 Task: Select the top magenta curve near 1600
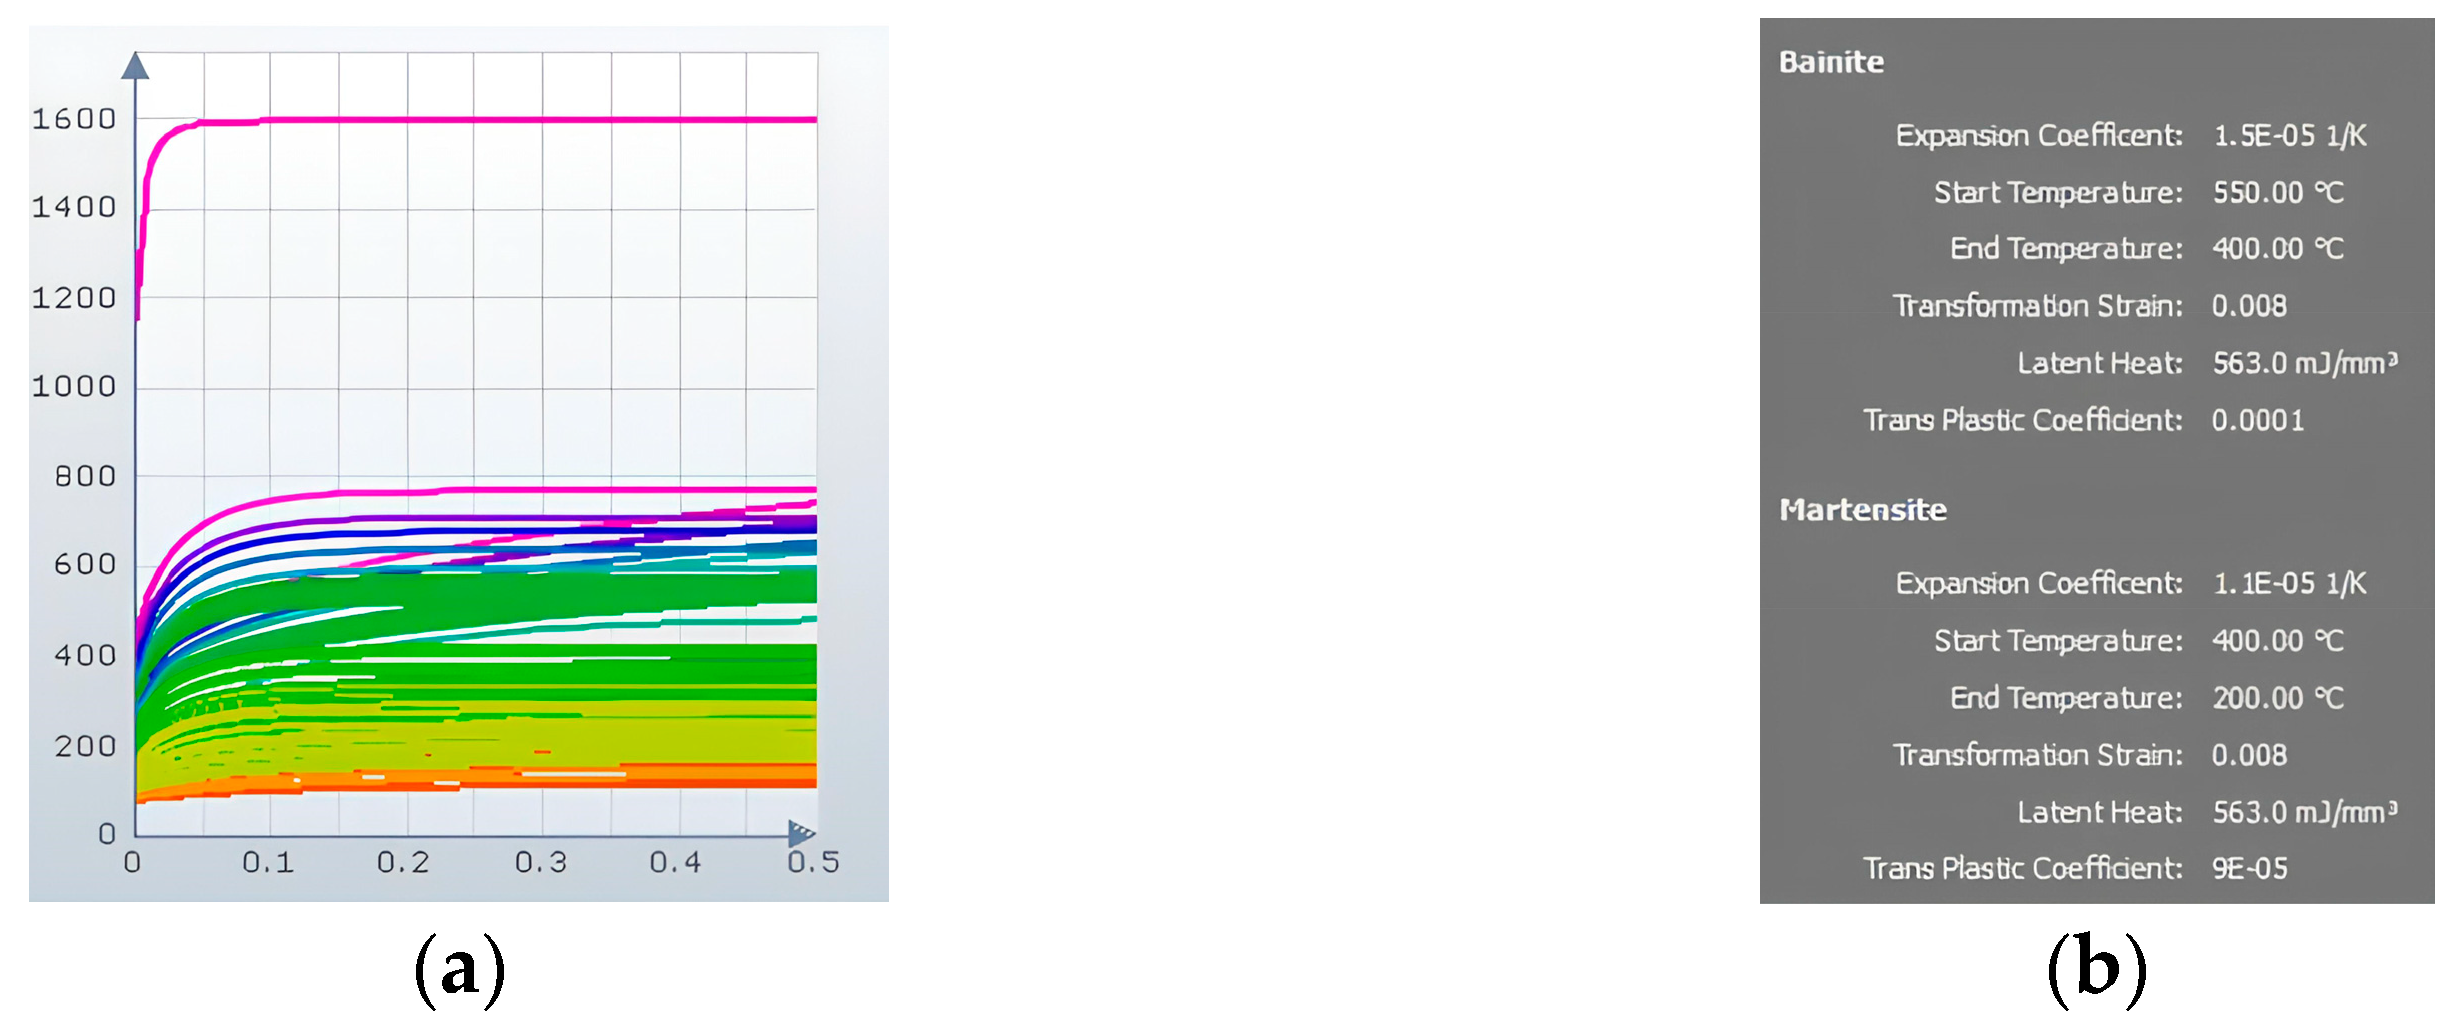point(500,119)
